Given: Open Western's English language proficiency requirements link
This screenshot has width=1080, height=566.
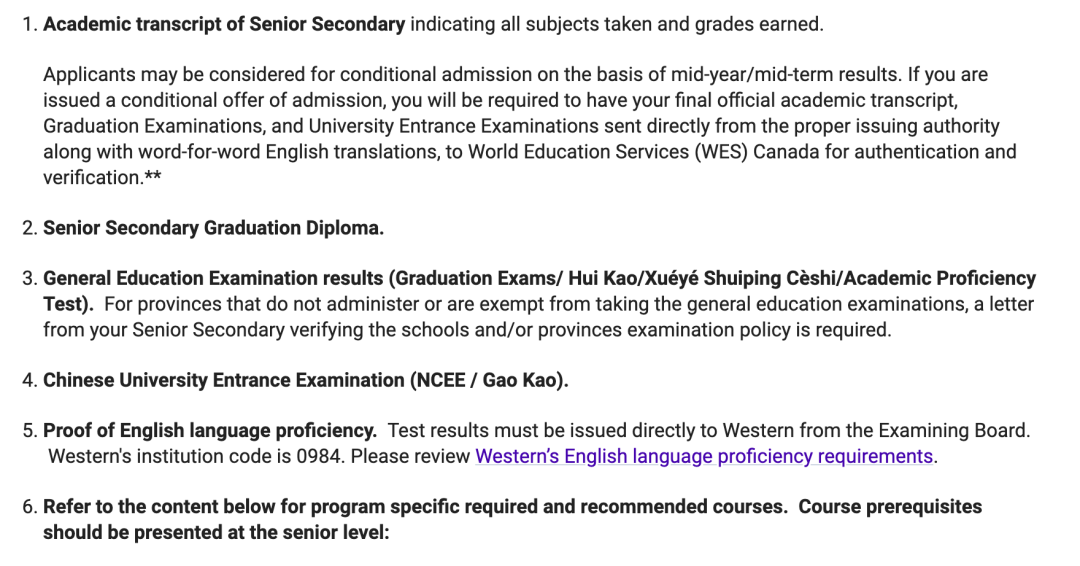Looking at the screenshot, I should (704, 456).
